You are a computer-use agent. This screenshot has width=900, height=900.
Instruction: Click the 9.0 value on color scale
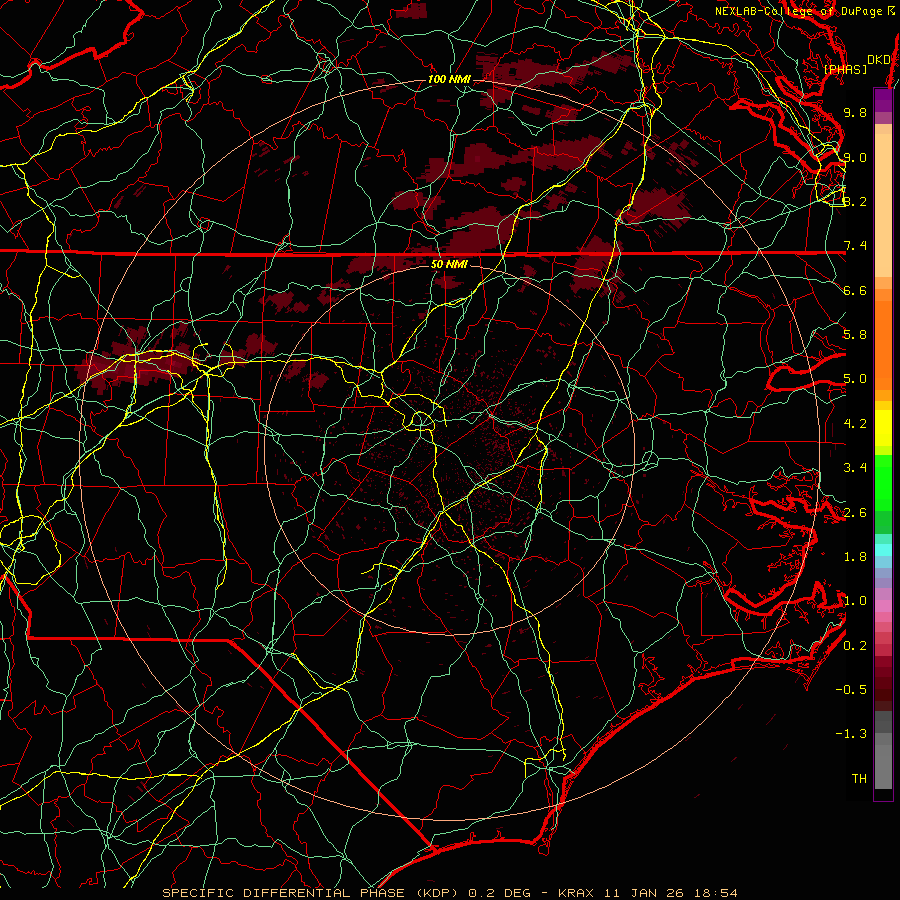pos(855,157)
